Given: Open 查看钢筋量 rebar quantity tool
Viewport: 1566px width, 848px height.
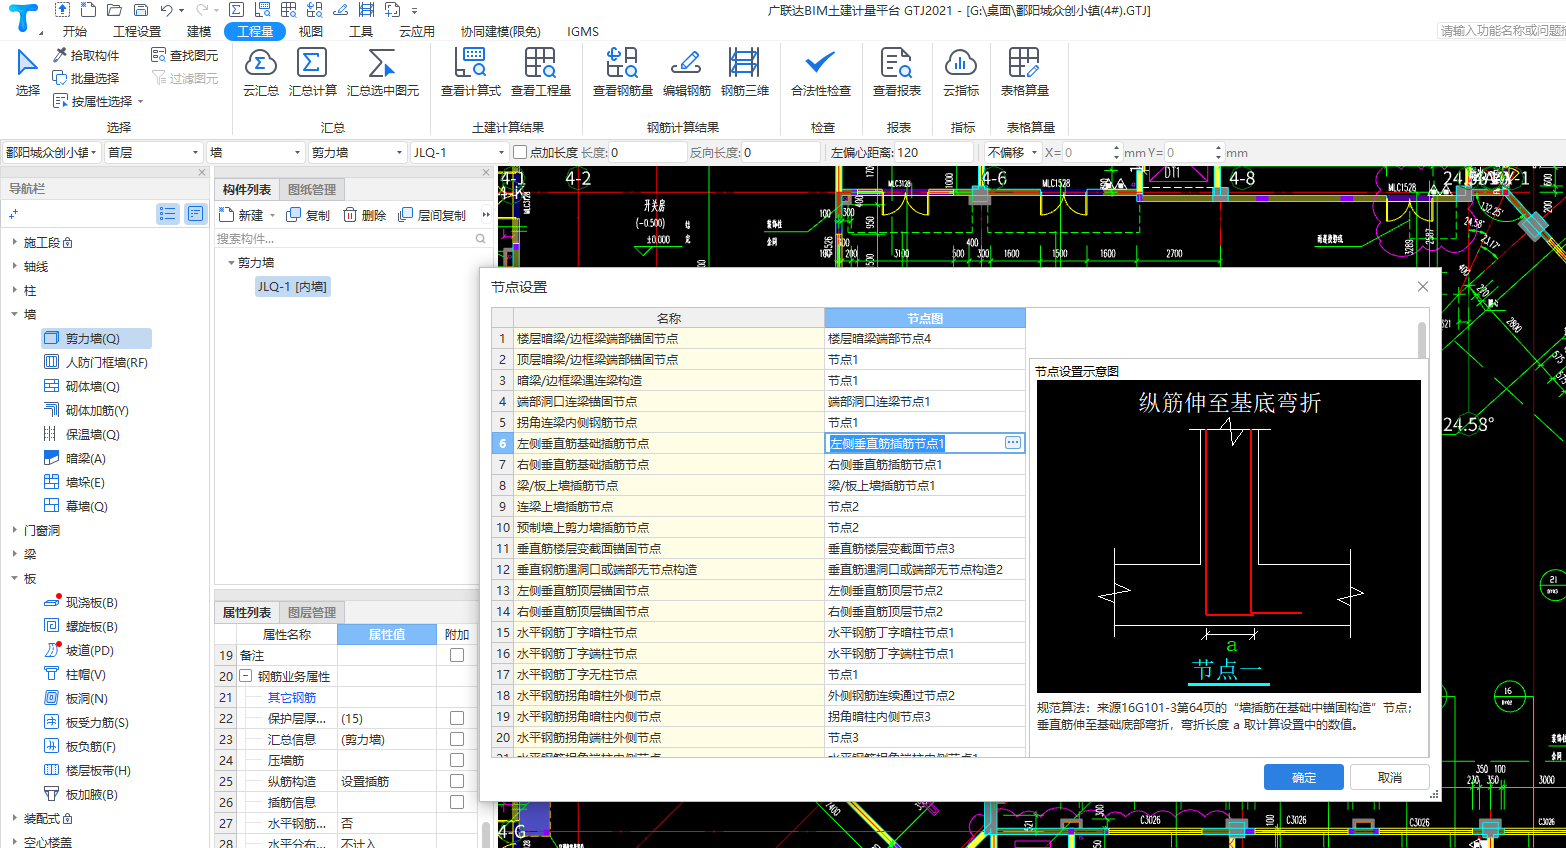Looking at the screenshot, I should pos(622,72).
